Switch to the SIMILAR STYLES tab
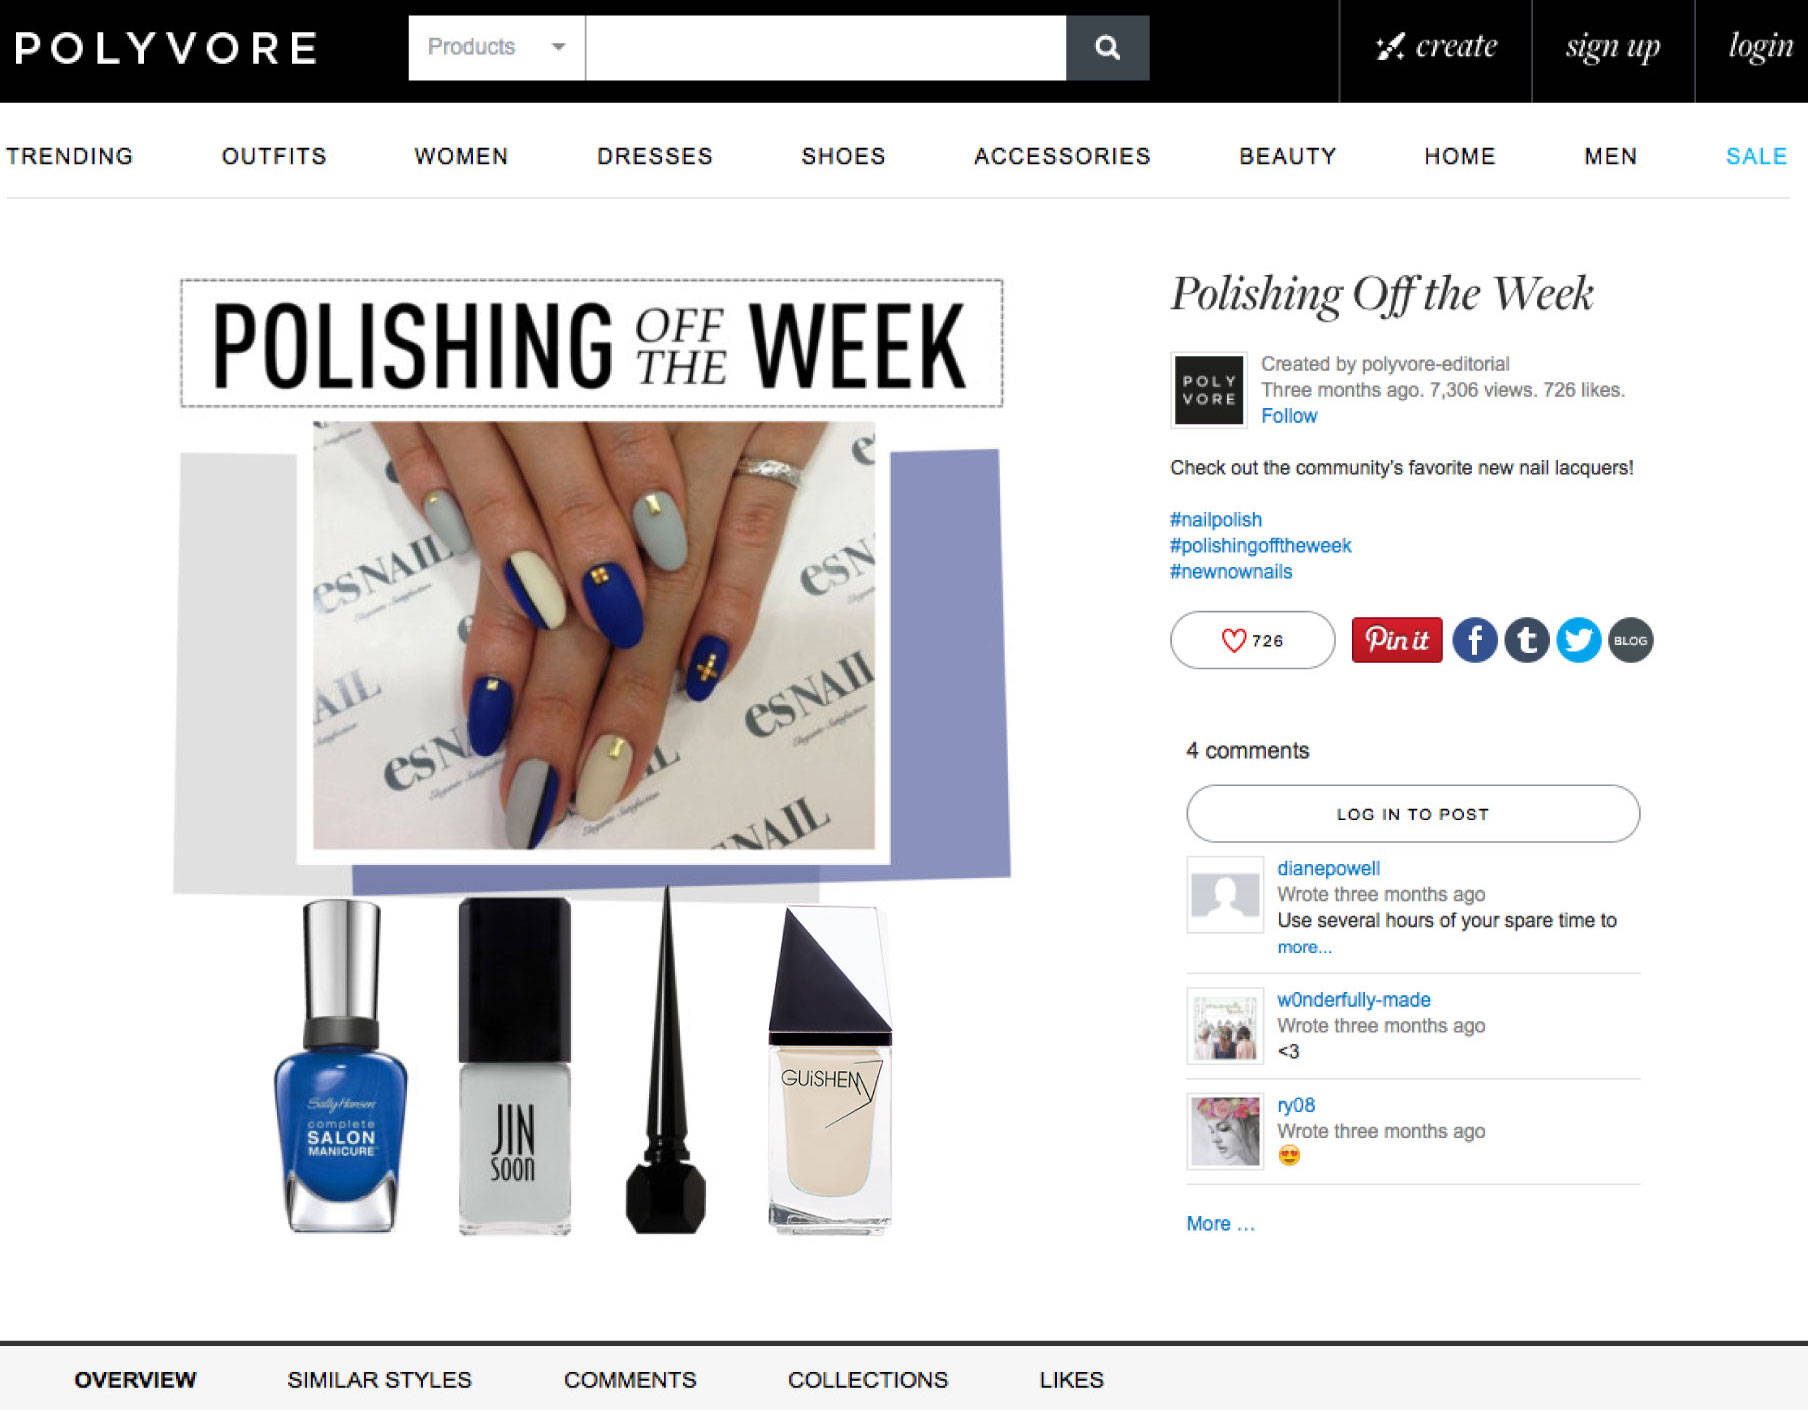 pos(379,1379)
